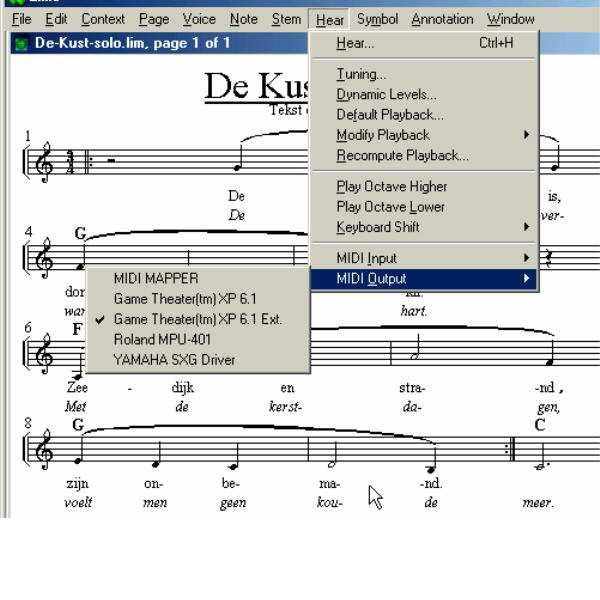Click the lyric syllable 'be-'
This screenshot has height=600, width=600.
click(x=230, y=484)
